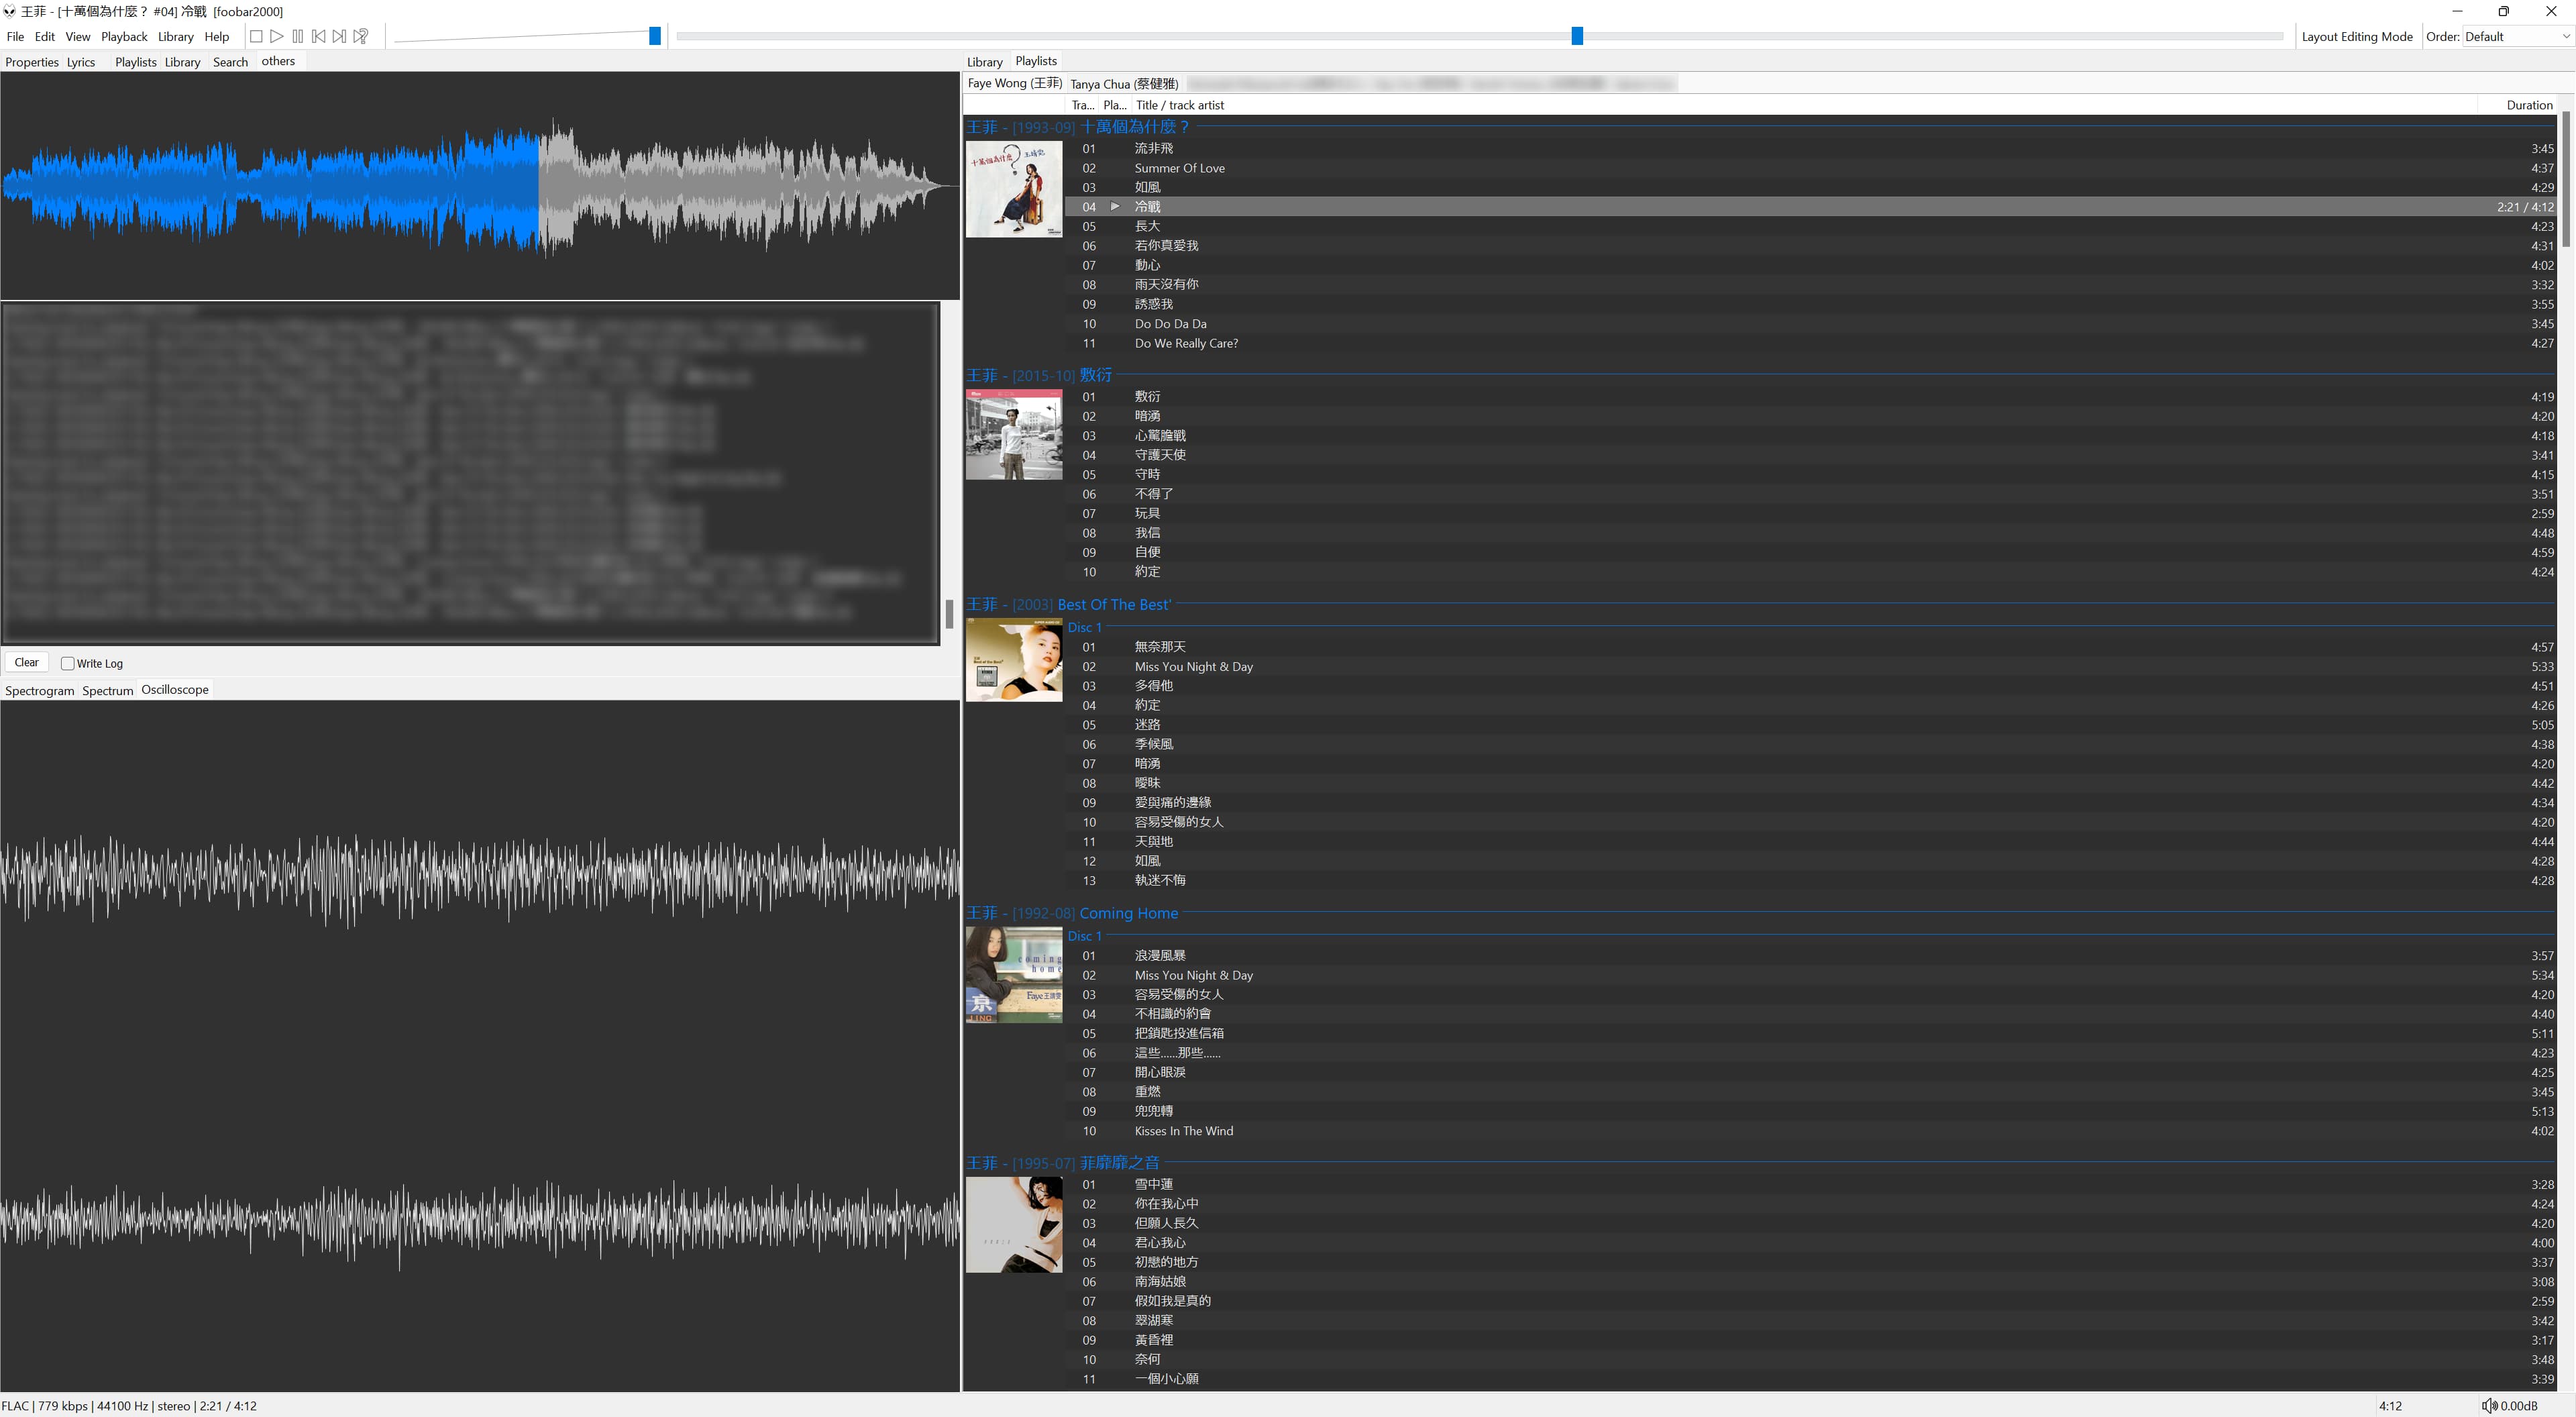Click the Coming Home album cover thumbnail
The height and width of the screenshot is (1417, 2576).
pyautogui.click(x=1013, y=974)
